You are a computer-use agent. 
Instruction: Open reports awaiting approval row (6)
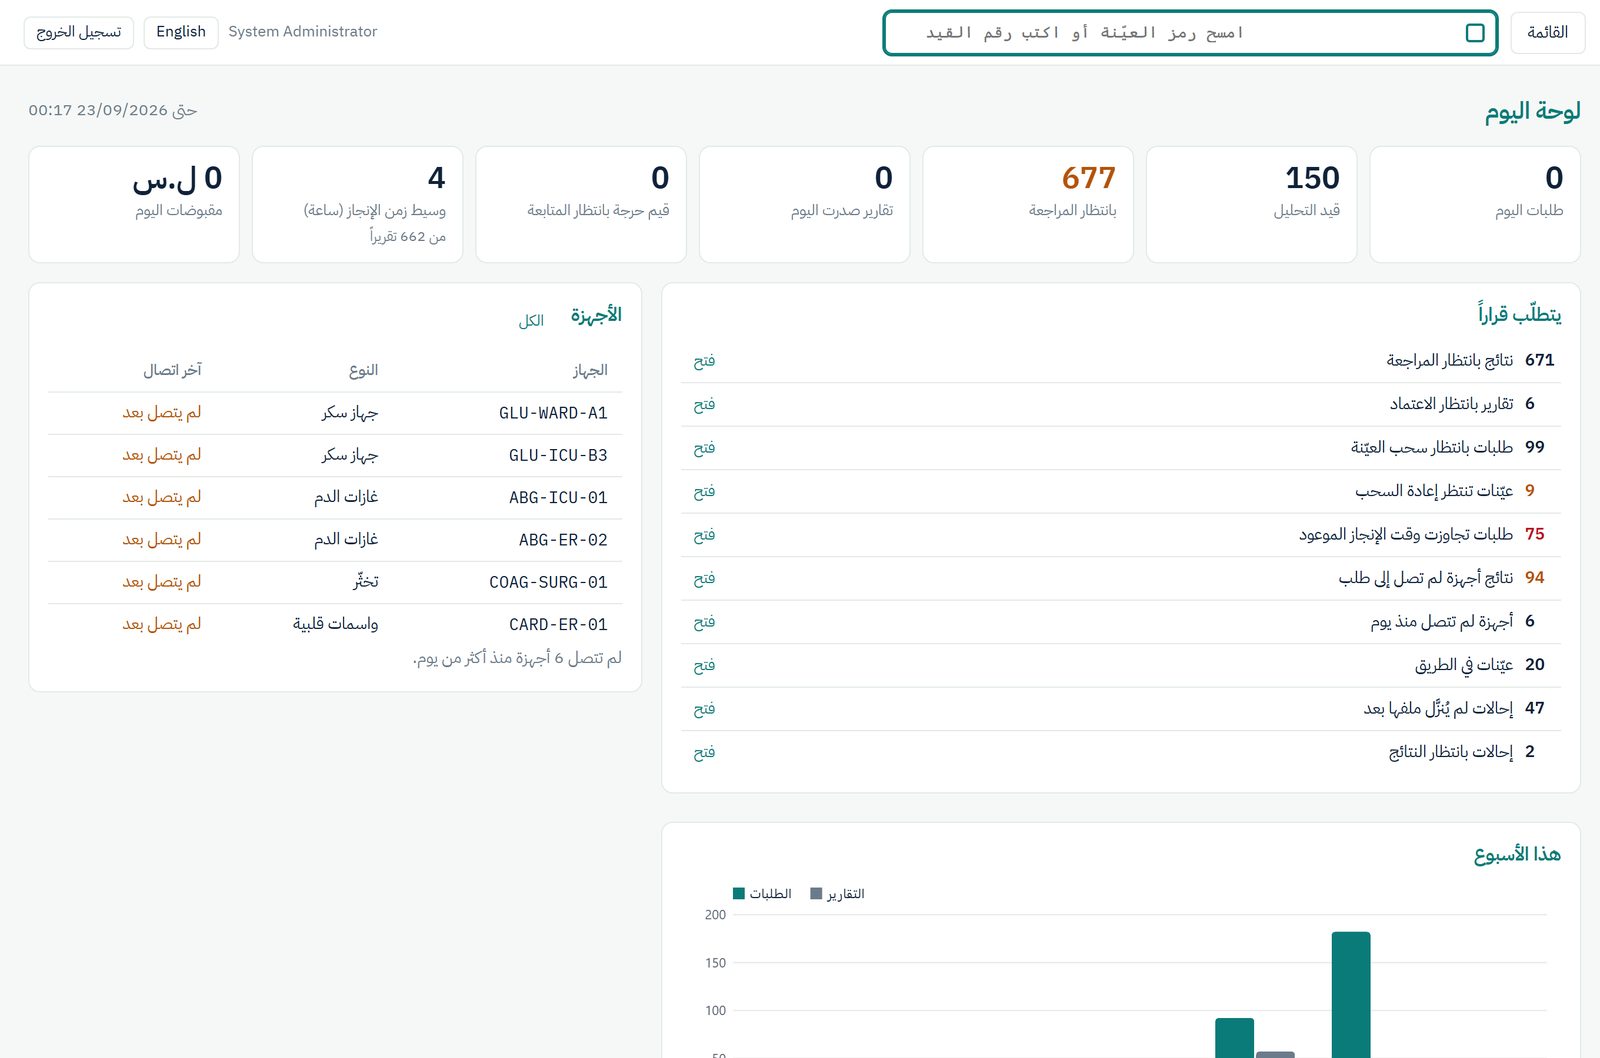[x=1120, y=404]
